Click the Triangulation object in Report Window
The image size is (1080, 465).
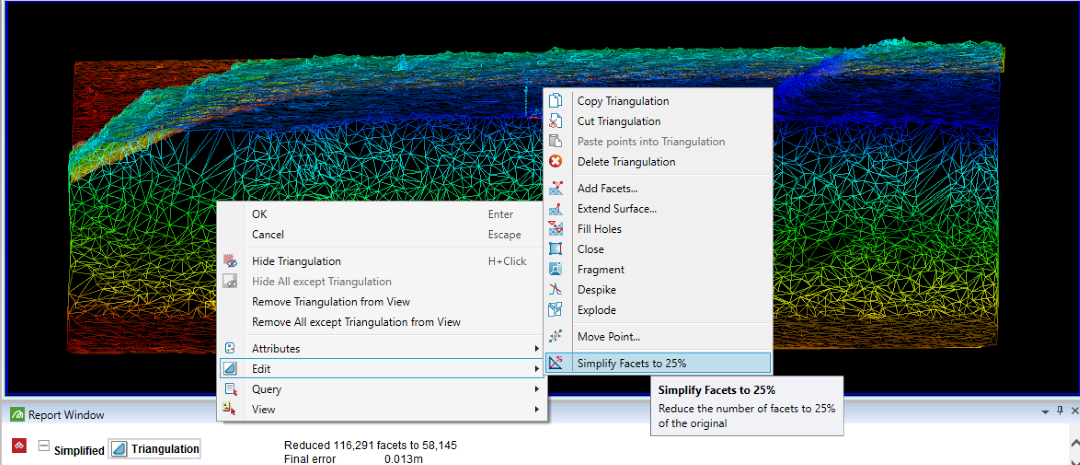pyautogui.click(x=155, y=450)
